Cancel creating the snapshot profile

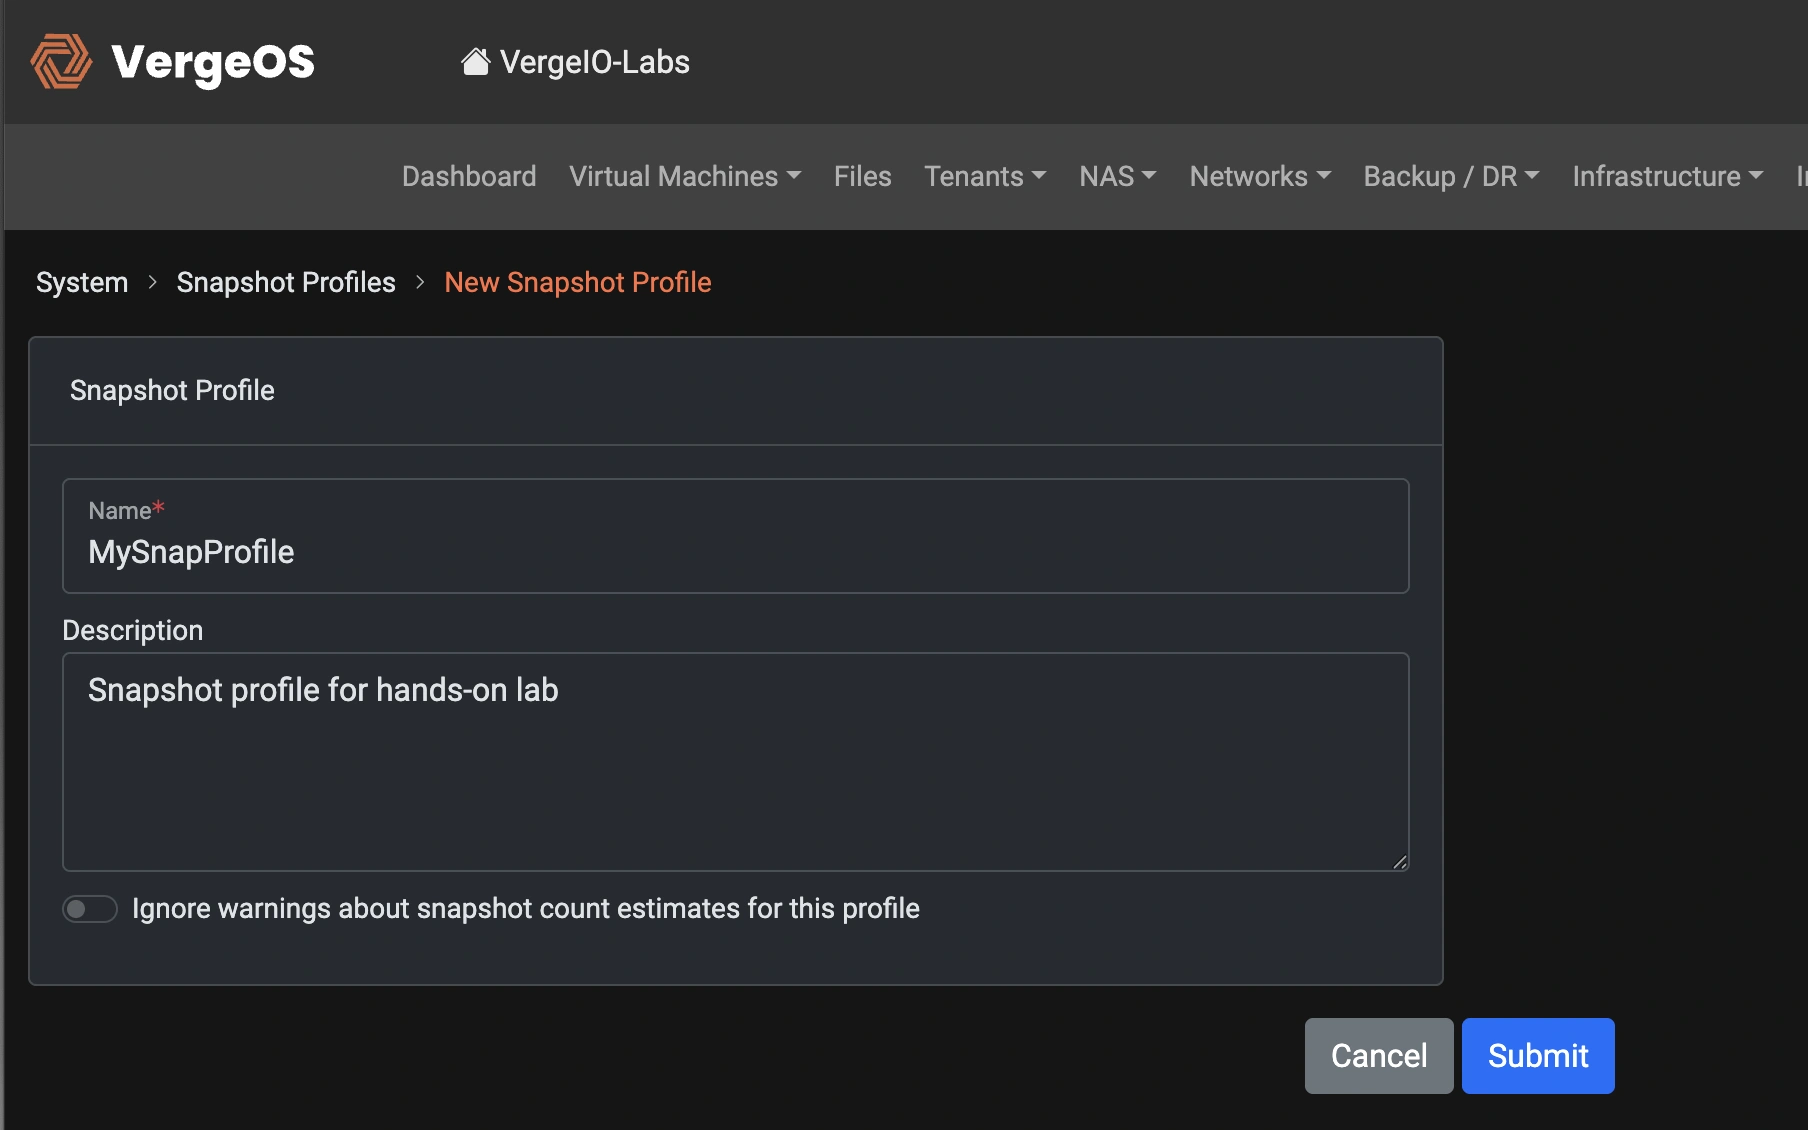(x=1378, y=1055)
